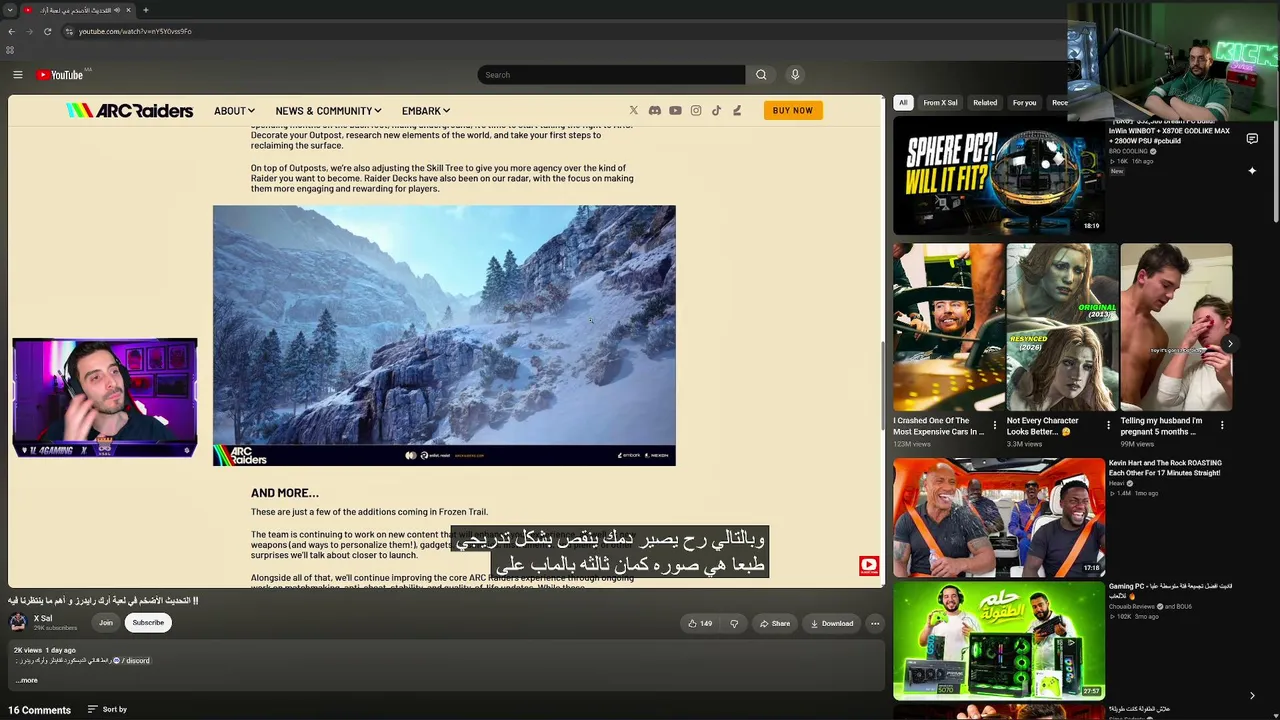Viewport: 1280px width, 720px height.
Task: Open the X (Twitter) icon on ARC Raiders header
Action: click(633, 111)
